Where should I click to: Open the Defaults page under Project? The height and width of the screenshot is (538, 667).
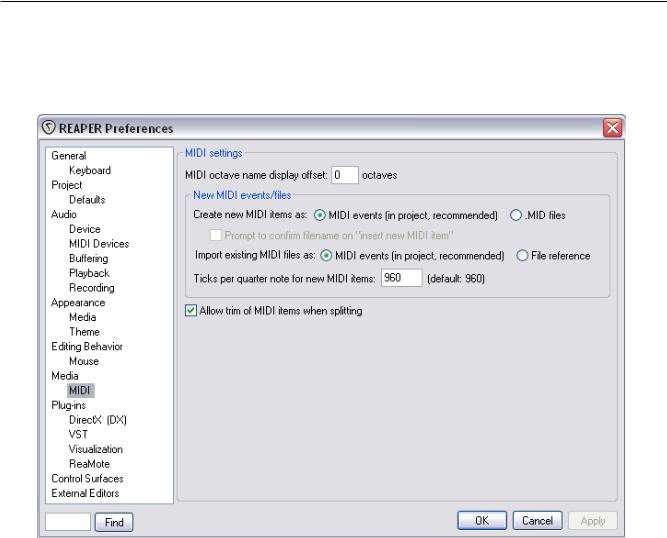click(87, 199)
